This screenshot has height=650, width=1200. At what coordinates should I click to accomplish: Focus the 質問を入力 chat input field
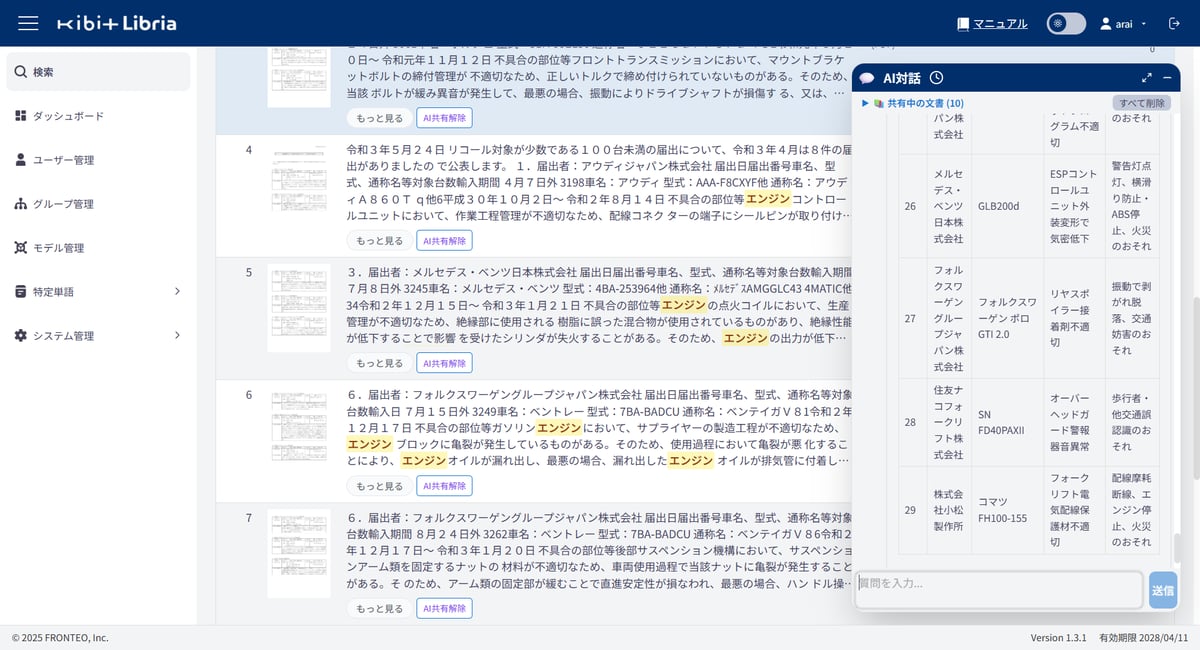999,590
